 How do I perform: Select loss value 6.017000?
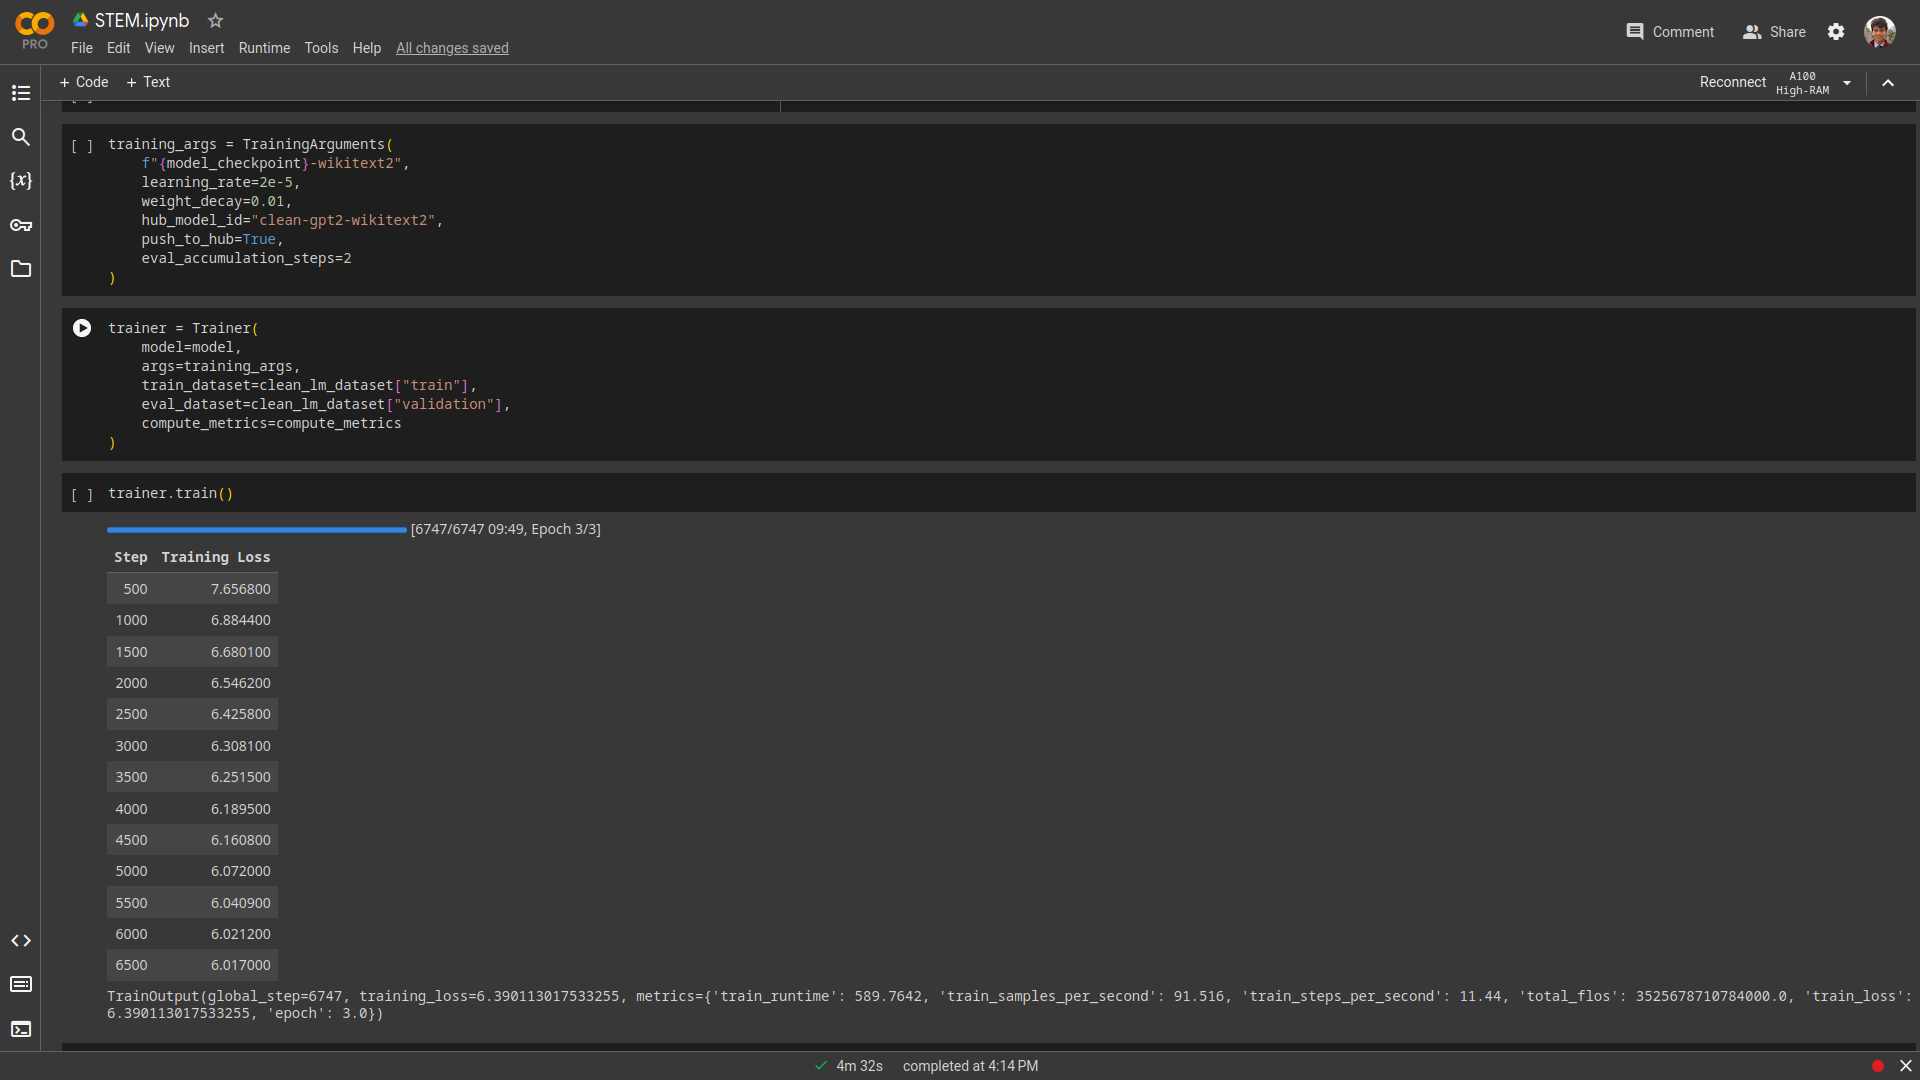[241, 965]
